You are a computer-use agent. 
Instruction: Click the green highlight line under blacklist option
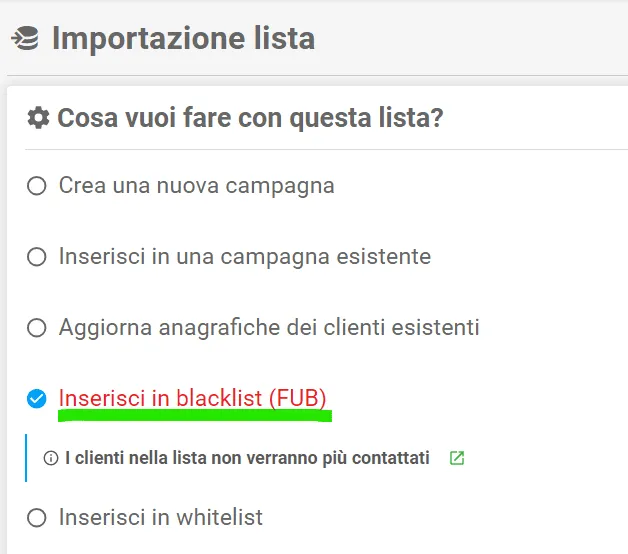click(x=195, y=415)
